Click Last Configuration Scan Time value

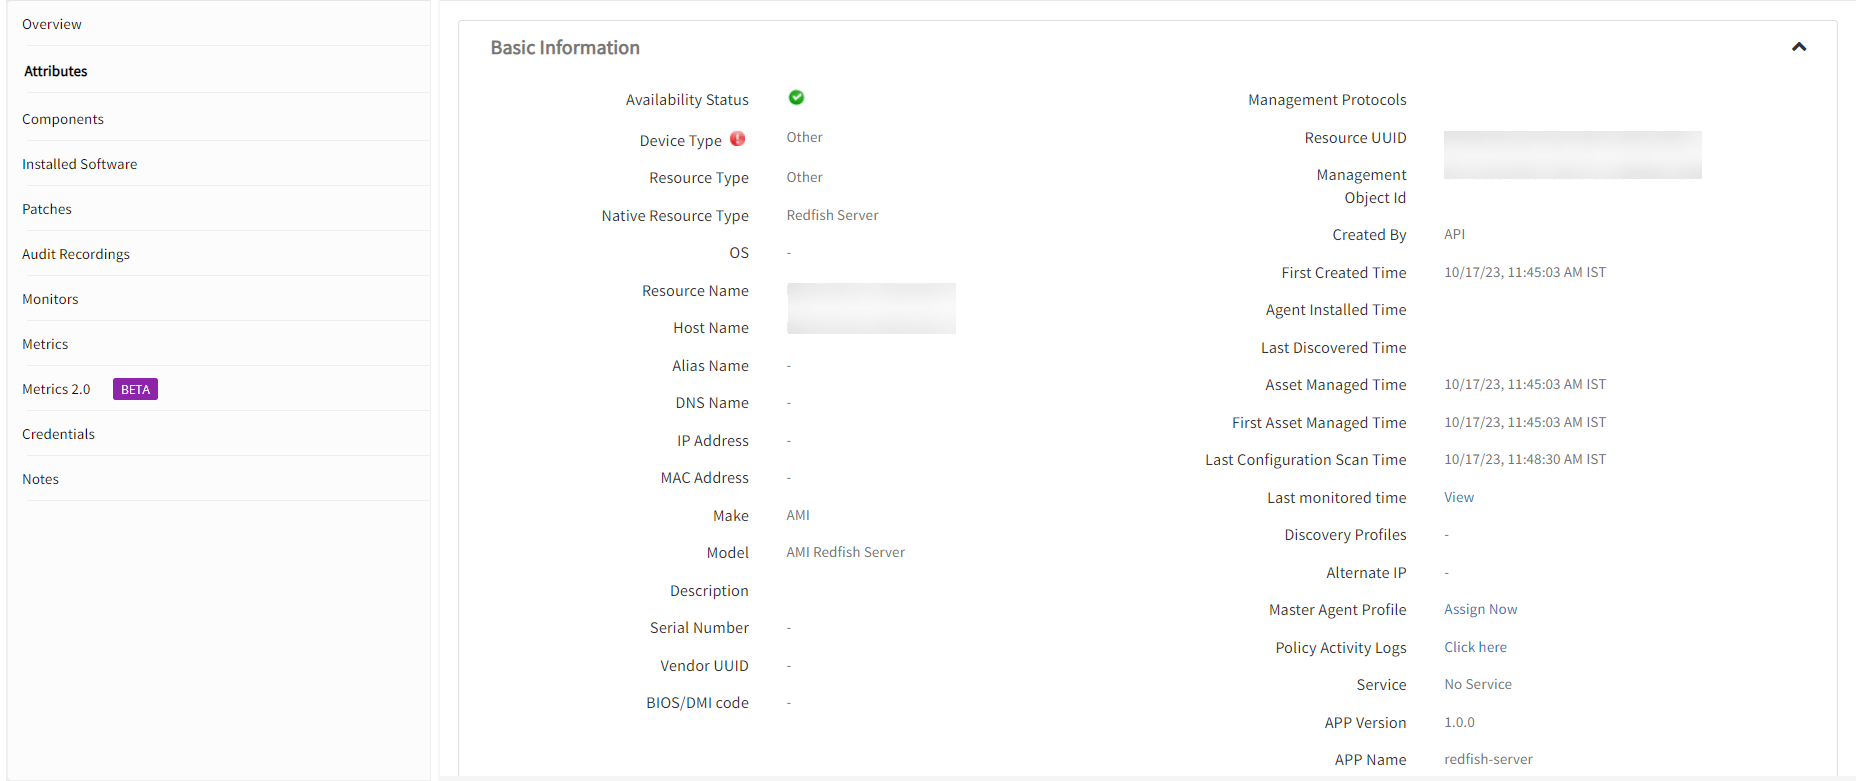tap(1525, 459)
